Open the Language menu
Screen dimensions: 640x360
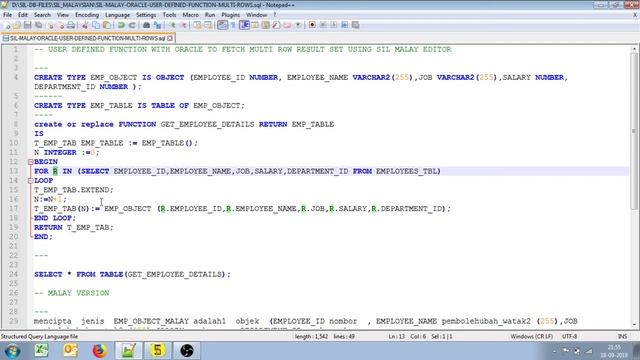coord(117,15)
